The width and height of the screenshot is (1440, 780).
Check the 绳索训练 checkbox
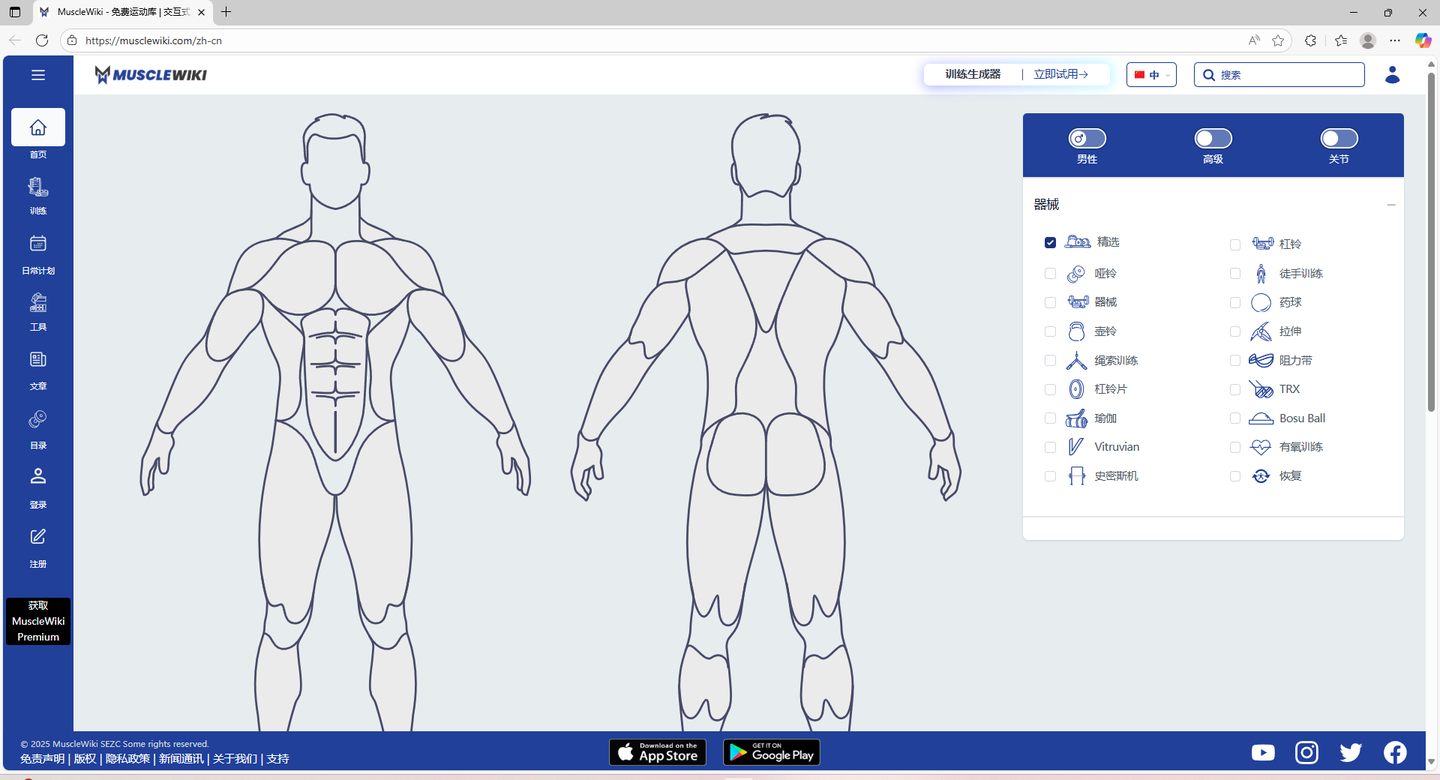(1050, 360)
